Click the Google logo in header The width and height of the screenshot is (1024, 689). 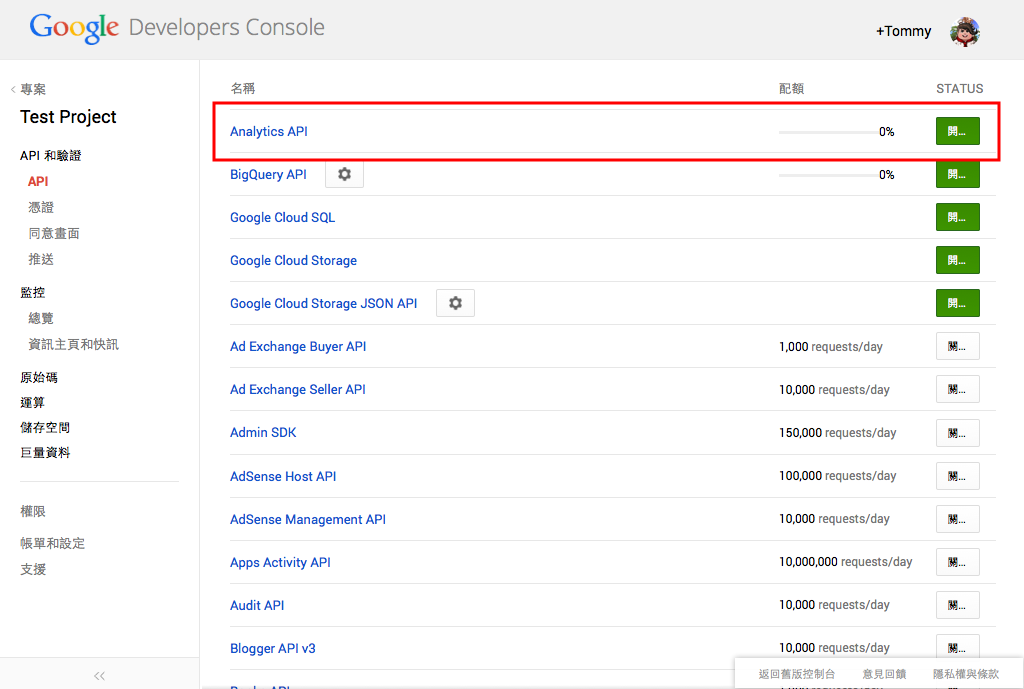pos(74,28)
